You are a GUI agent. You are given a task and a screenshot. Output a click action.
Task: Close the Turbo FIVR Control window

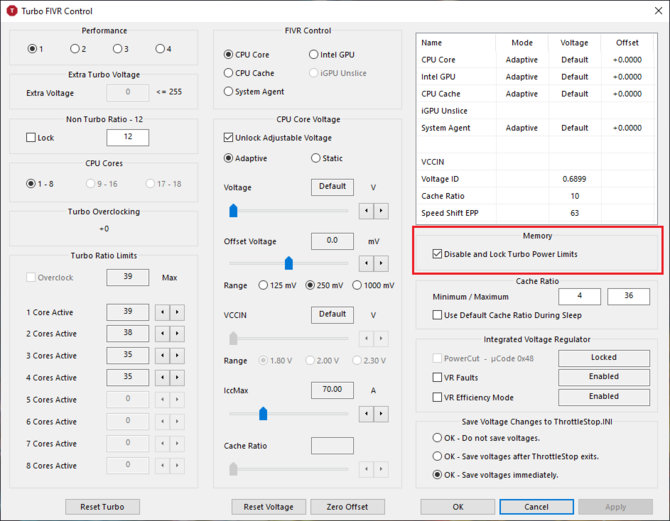click(658, 11)
